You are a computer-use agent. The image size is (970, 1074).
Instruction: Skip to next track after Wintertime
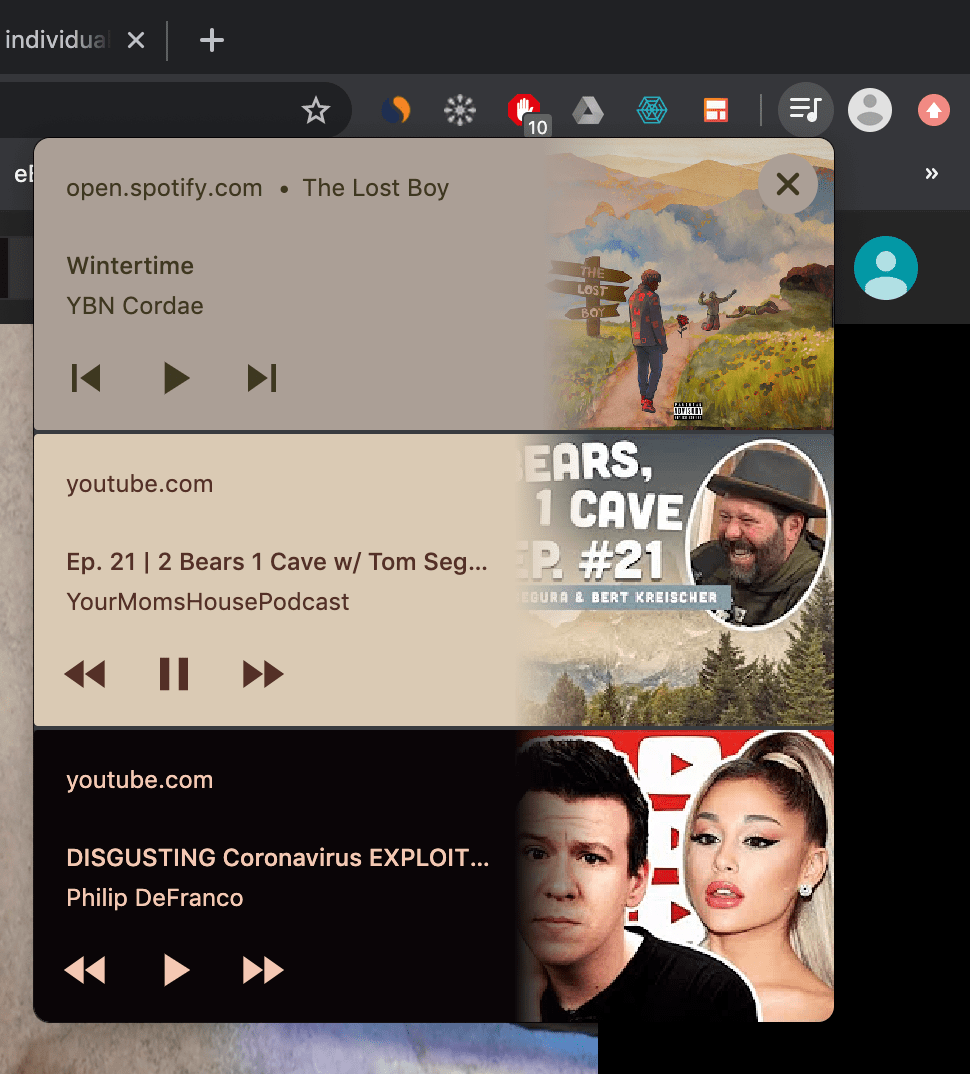pyautogui.click(x=262, y=378)
